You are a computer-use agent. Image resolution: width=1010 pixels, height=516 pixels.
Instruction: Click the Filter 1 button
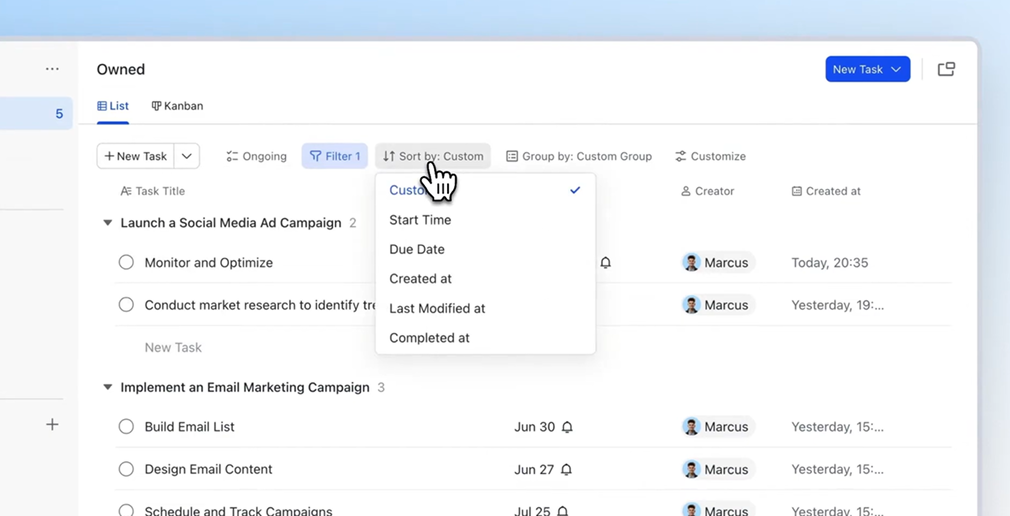334,156
